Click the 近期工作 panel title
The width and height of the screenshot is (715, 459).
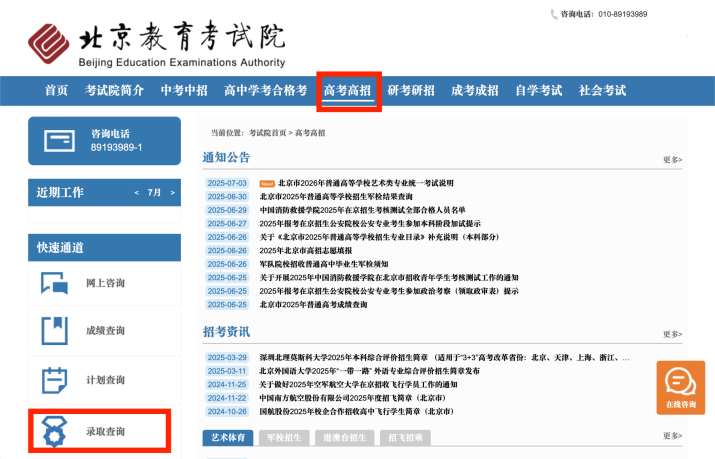(60, 193)
